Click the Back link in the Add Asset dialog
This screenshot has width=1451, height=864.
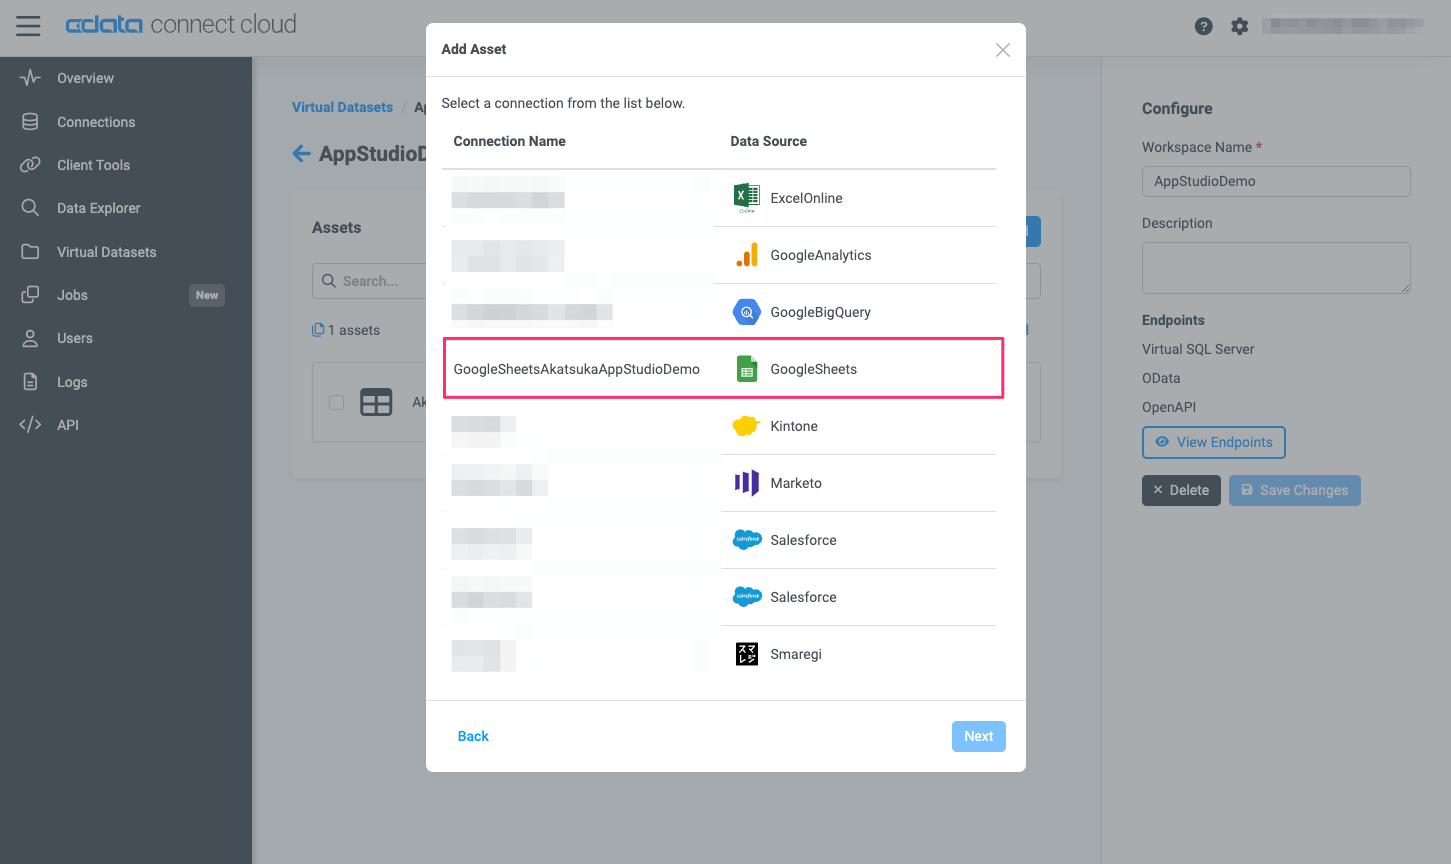point(472,736)
